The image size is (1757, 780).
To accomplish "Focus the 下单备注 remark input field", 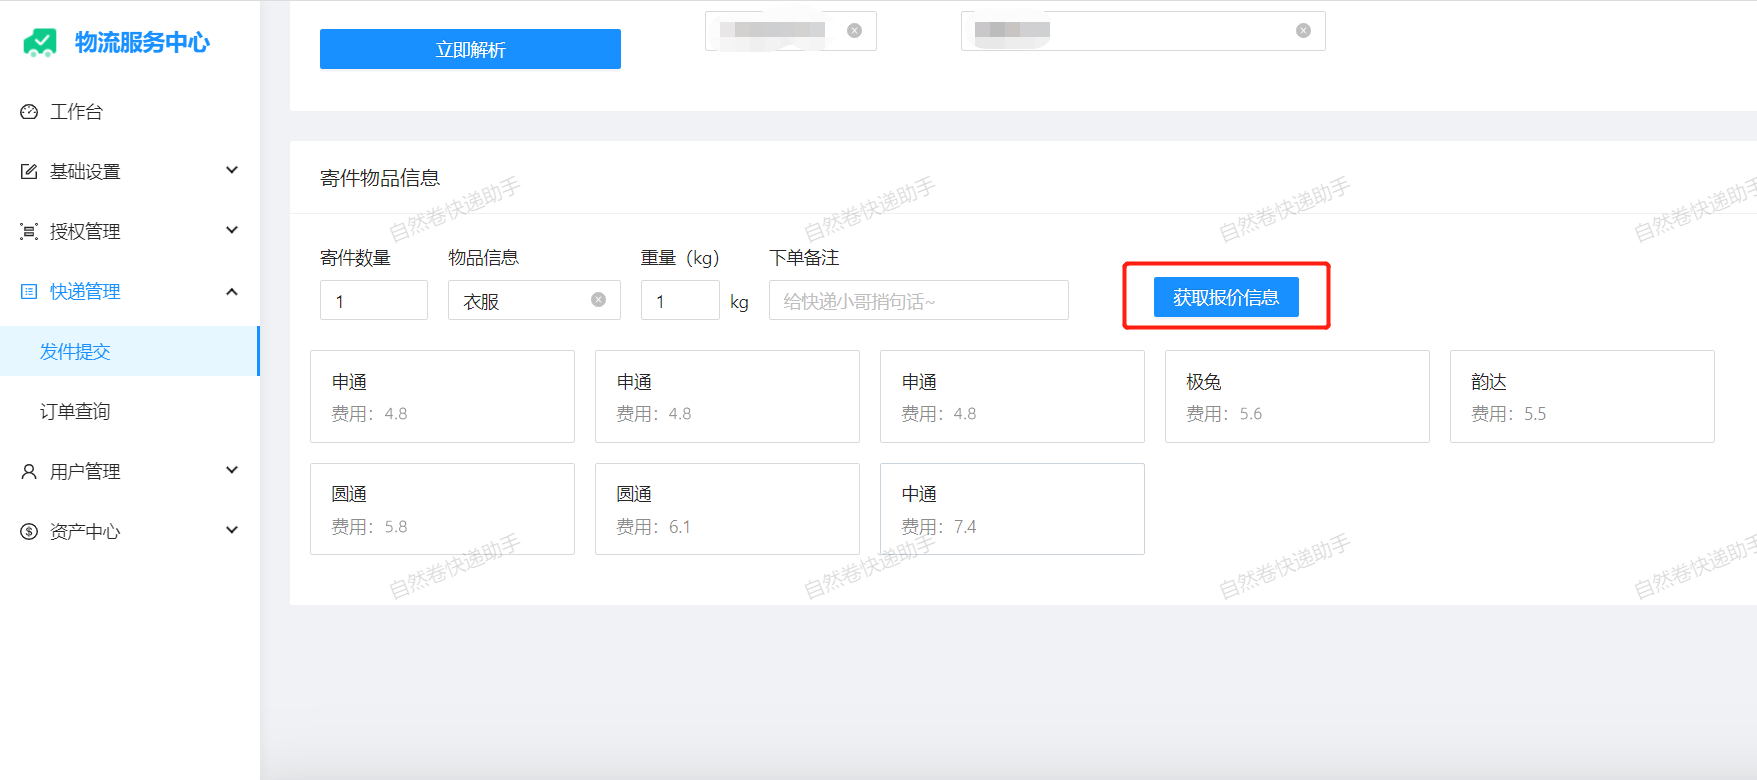I will tap(918, 301).
